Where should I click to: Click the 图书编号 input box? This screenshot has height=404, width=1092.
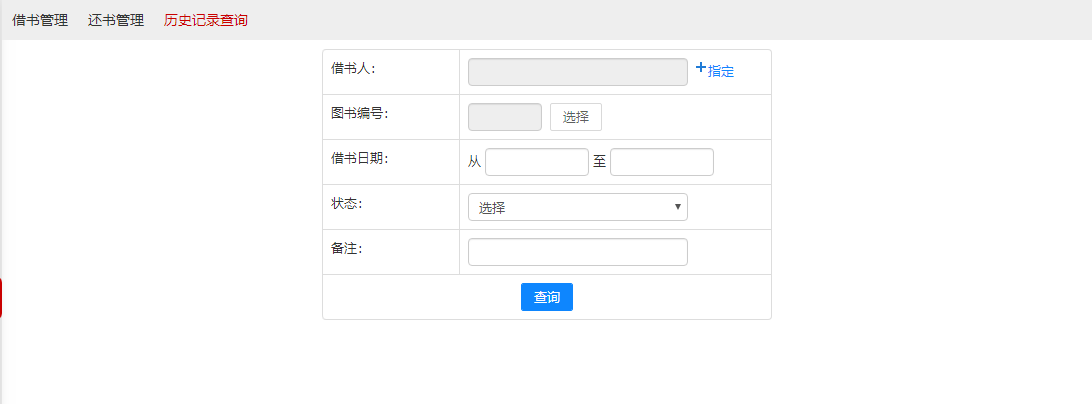(504, 117)
